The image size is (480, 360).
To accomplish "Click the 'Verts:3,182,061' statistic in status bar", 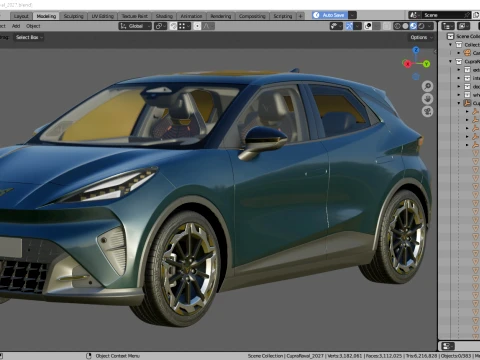I will (x=345, y=356).
